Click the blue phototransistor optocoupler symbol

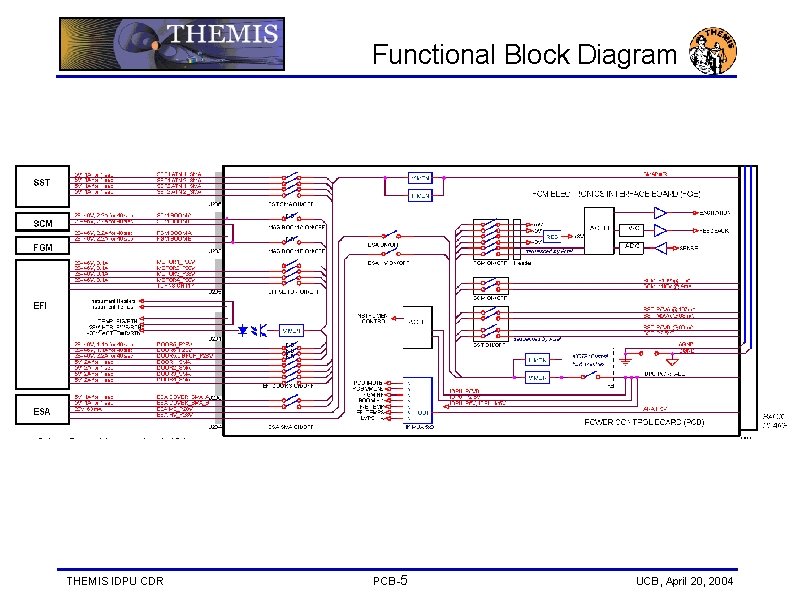point(261,331)
